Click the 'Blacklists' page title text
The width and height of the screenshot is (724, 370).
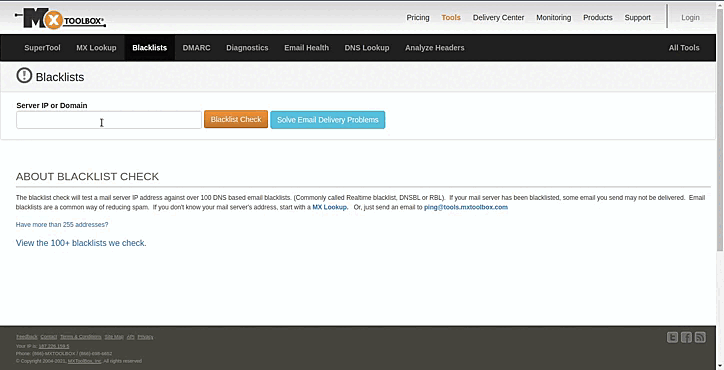(60, 77)
